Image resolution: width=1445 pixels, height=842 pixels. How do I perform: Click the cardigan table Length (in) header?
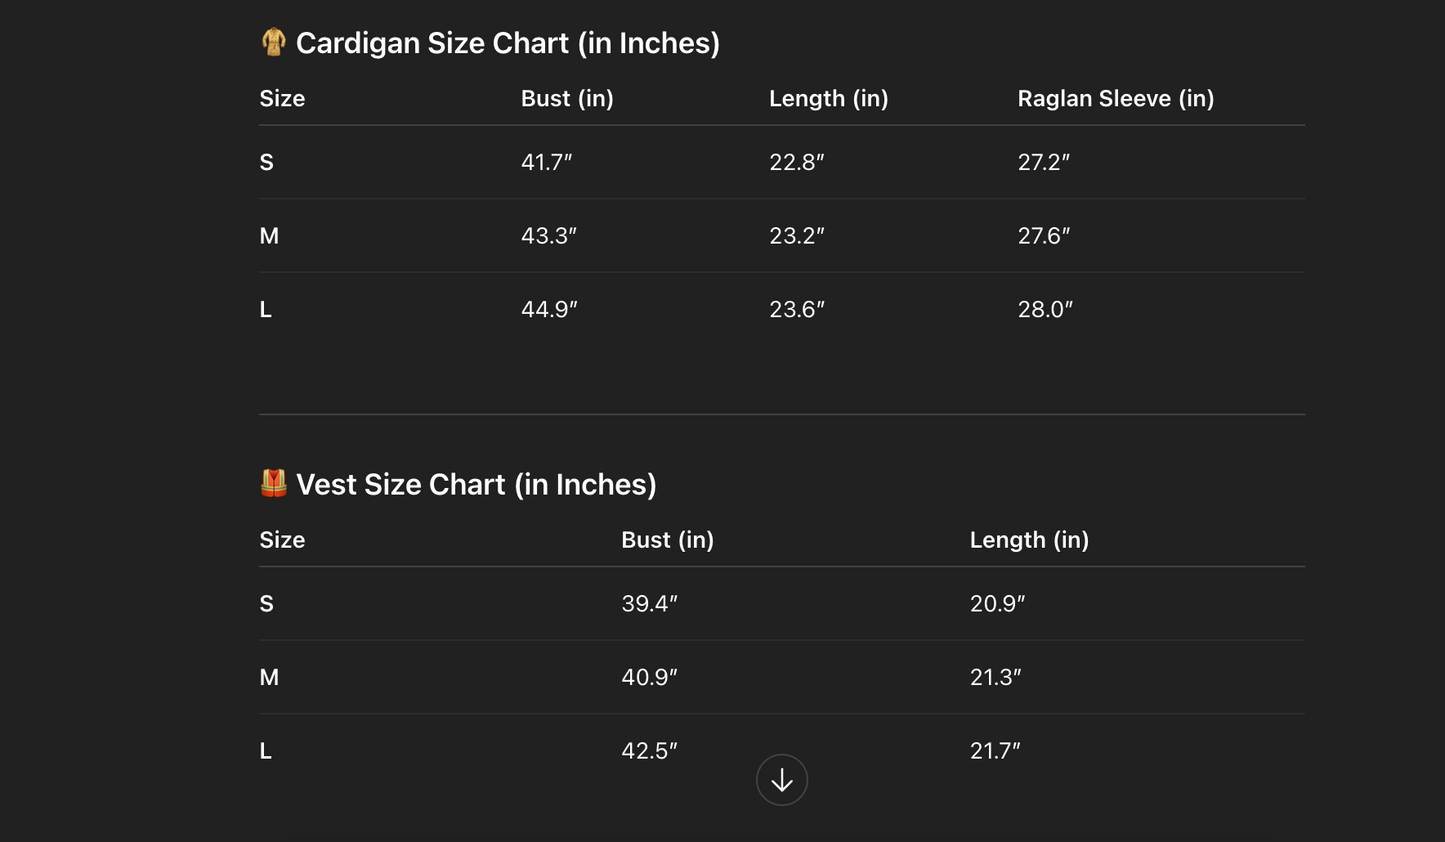(x=828, y=98)
